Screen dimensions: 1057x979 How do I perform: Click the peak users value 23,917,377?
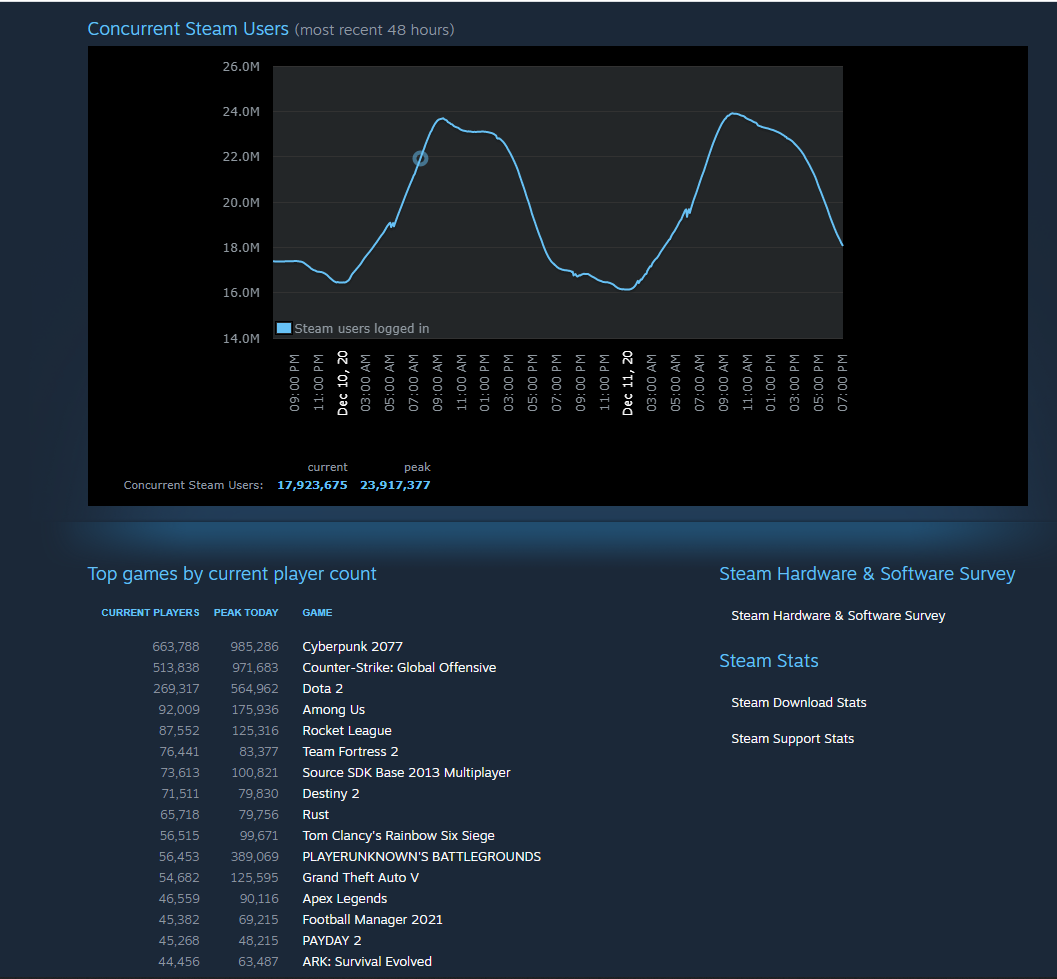pyautogui.click(x=395, y=485)
